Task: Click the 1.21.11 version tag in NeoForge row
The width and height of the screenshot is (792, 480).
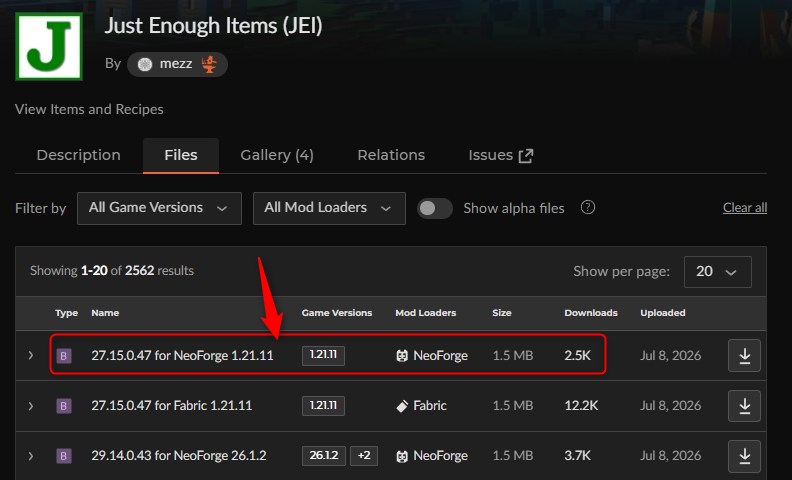Action: click(323, 355)
